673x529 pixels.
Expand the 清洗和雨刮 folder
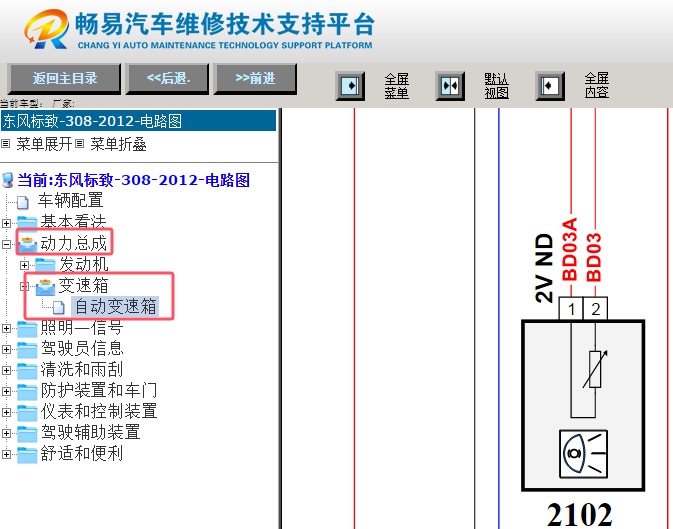[x=6, y=370]
